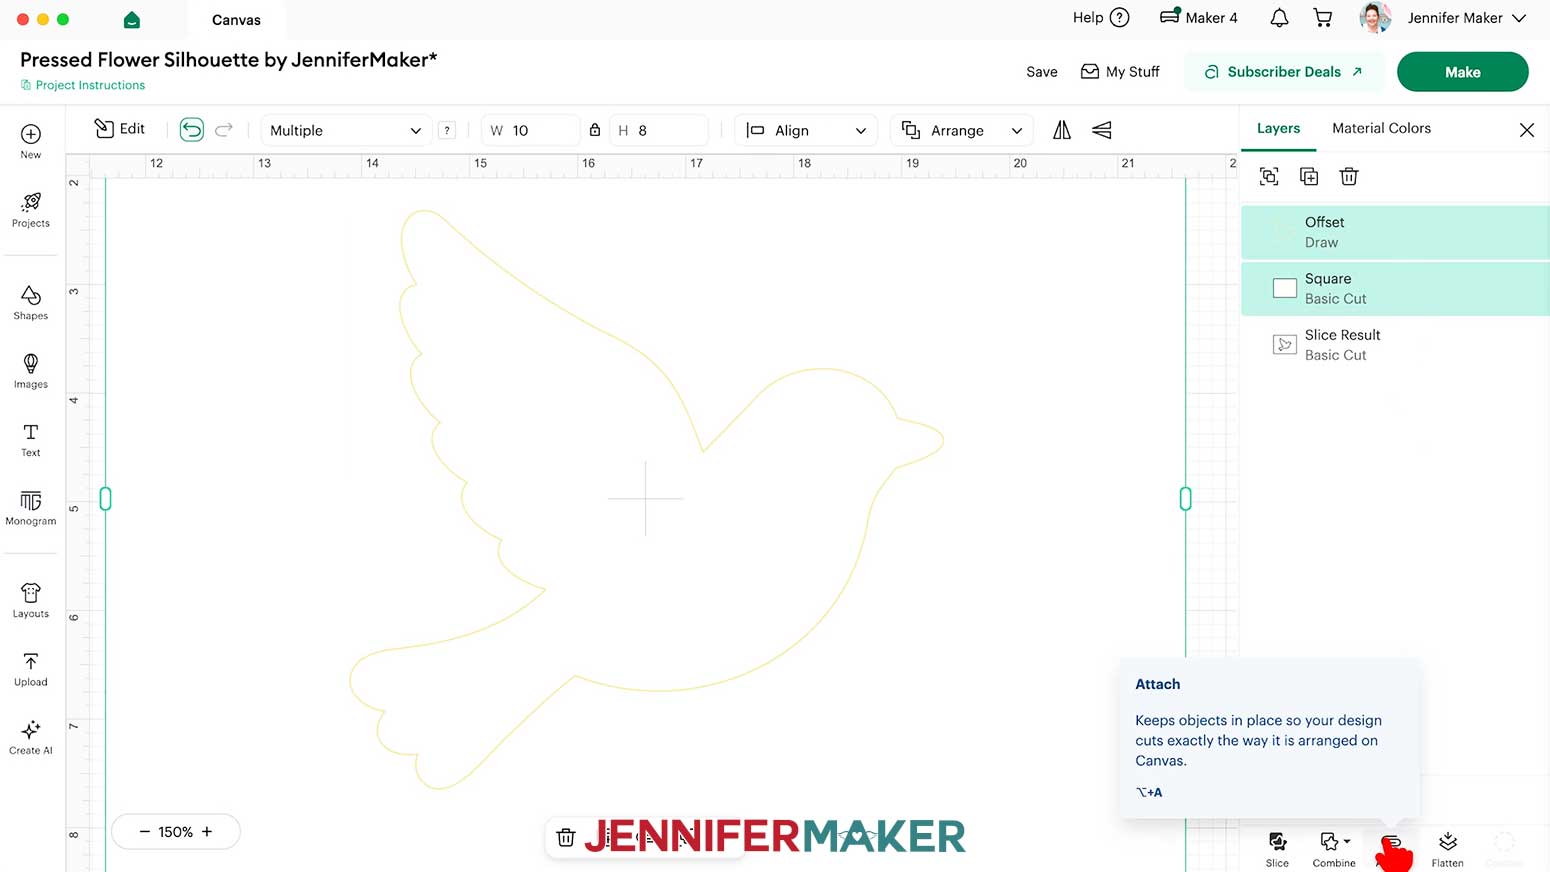Delete selected layers from Layers panel
The image size is (1550, 872).
pos(1349,177)
